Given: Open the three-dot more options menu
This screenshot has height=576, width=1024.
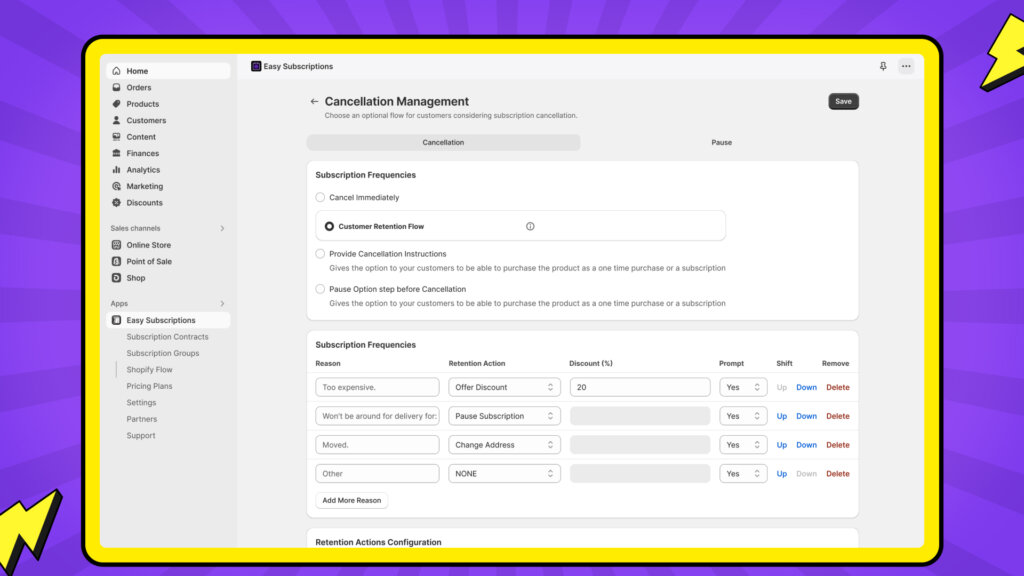Looking at the screenshot, I should coord(906,67).
